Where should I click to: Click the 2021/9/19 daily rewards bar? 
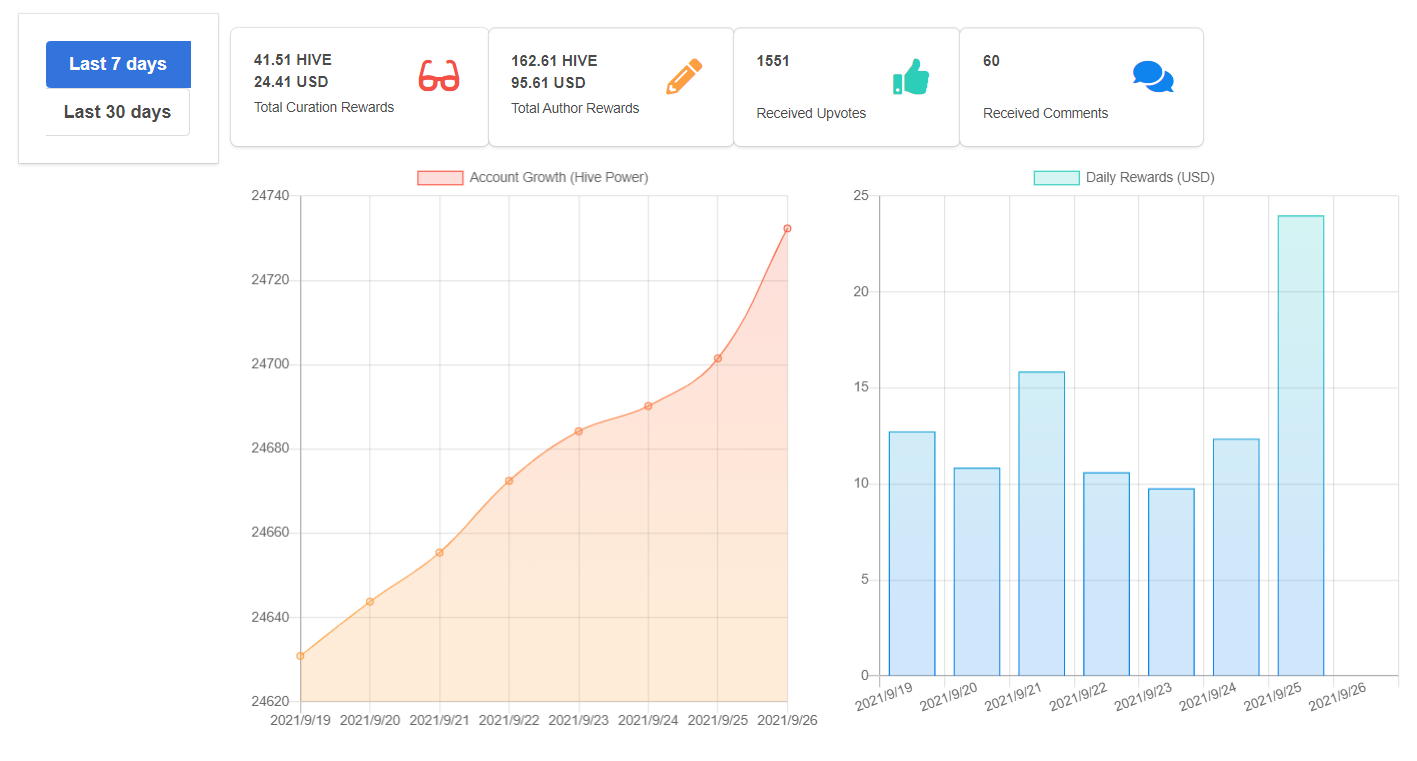click(x=912, y=553)
